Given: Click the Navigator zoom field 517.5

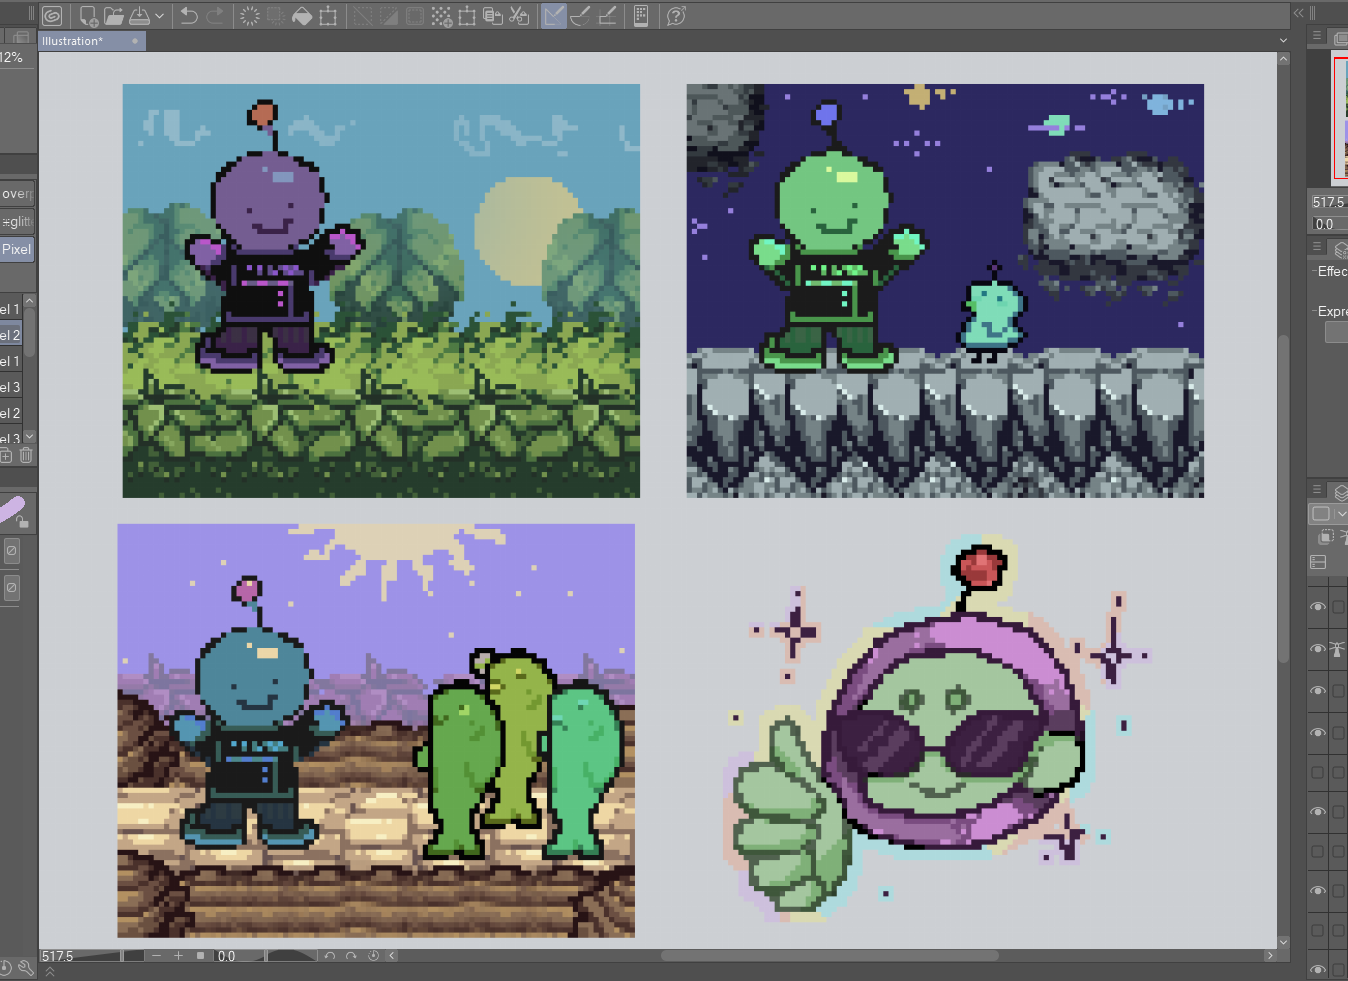Looking at the screenshot, I should pyautogui.click(x=1329, y=202).
